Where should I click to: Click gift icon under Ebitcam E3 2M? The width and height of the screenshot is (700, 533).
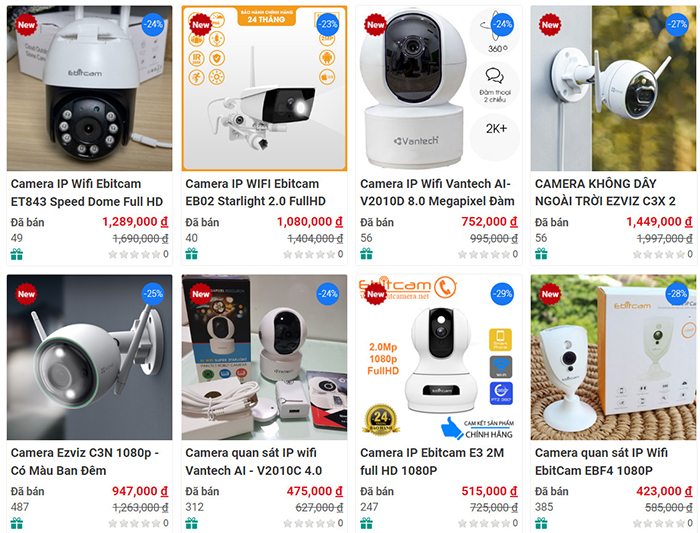367,523
